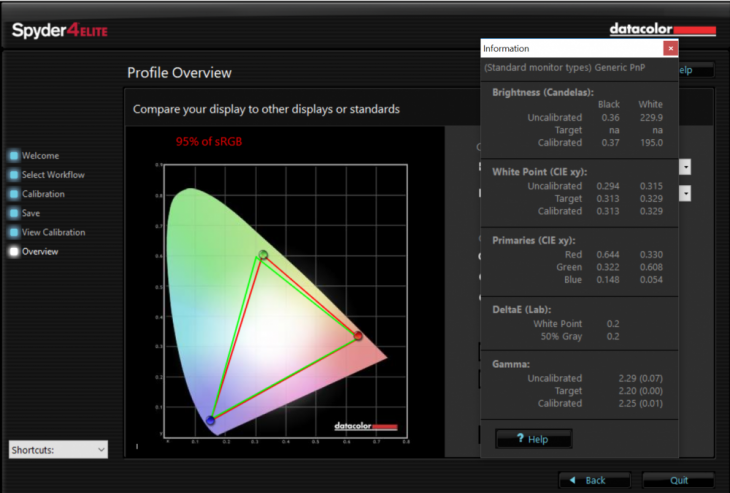Select the Overview step

40,251
